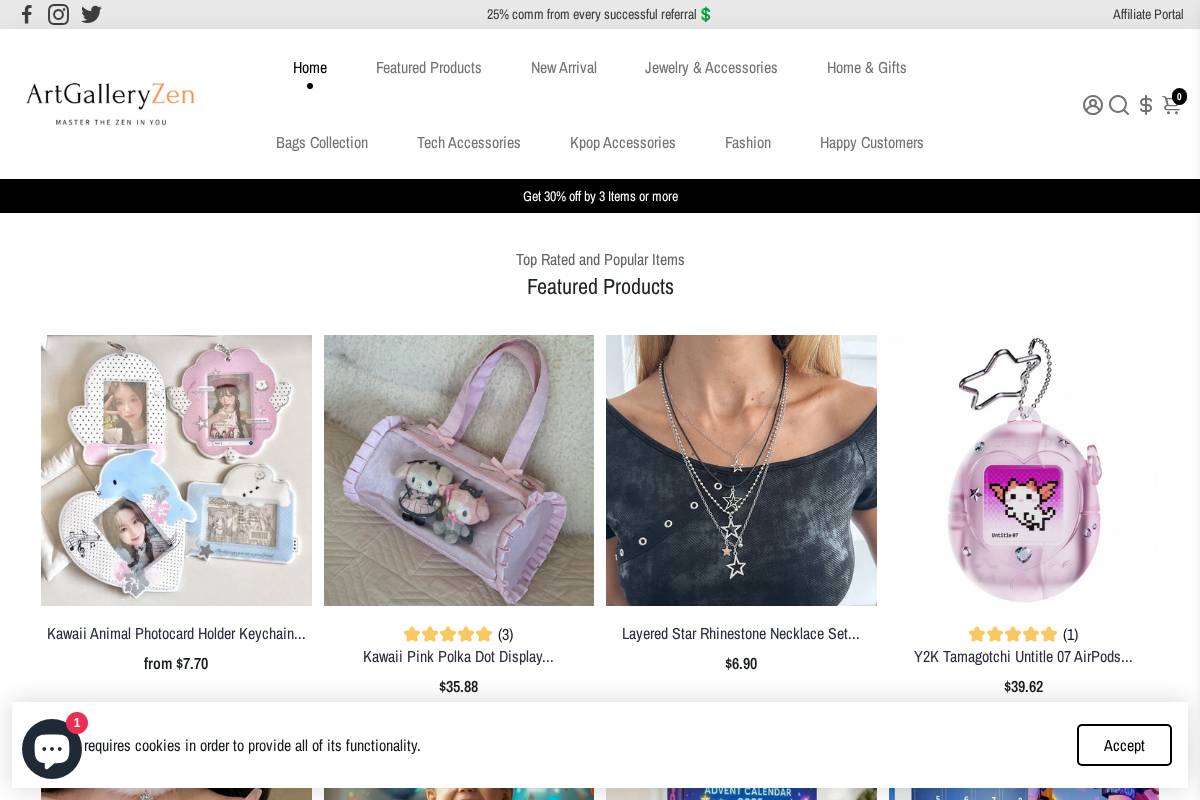Open the Jewelry & Accessories menu
Screen dimensions: 1200x800
point(711,68)
